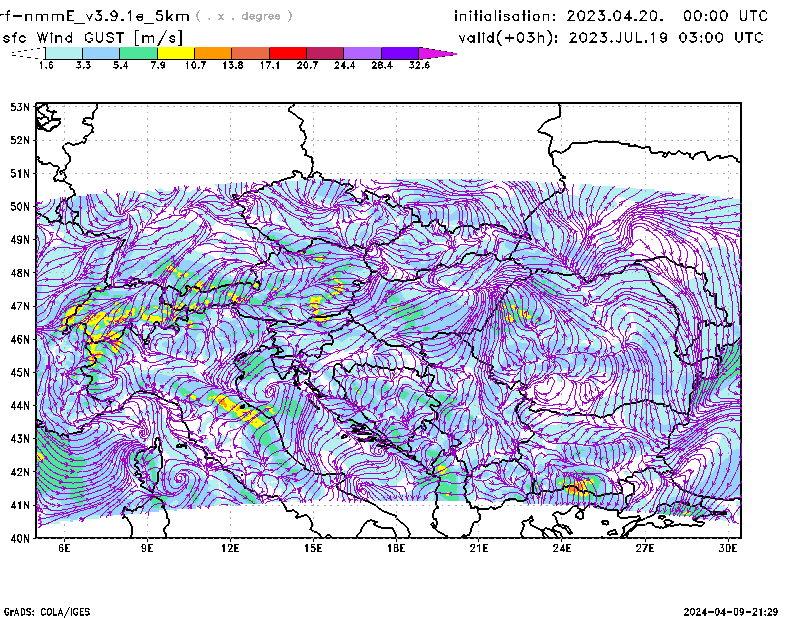Click the 48N latitude label
The image size is (800, 618).
(20, 273)
